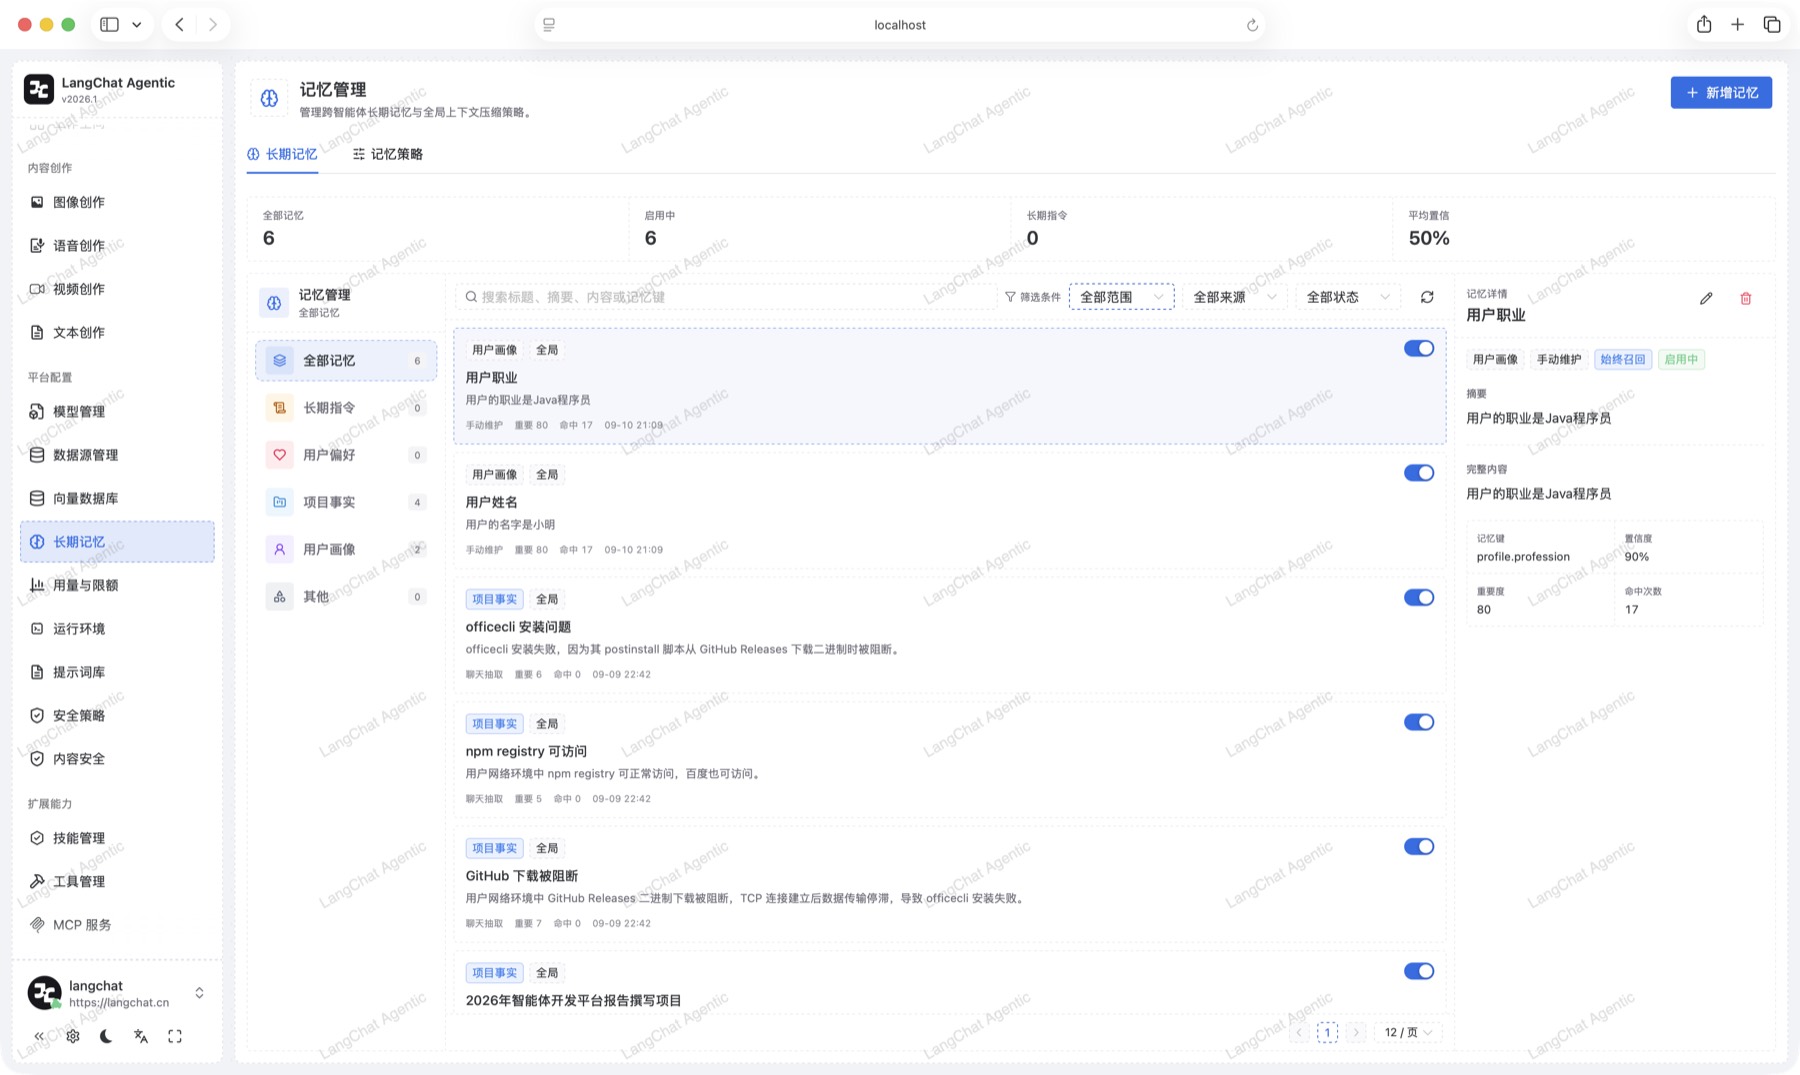The width and height of the screenshot is (1800, 1075).
Task: Open MCP 服务 in the sidebar
Action: [x=117, y=924]
